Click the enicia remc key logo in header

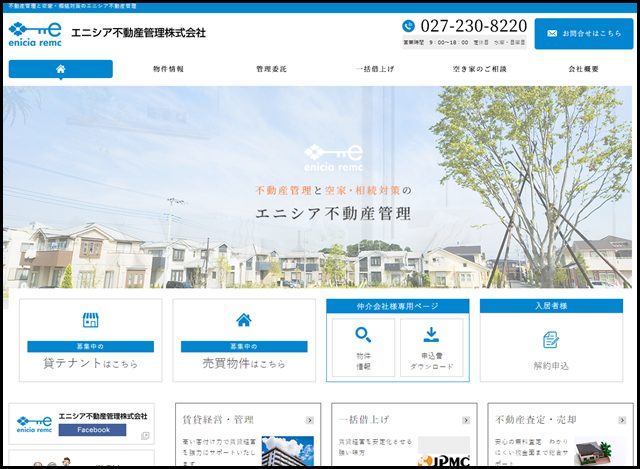35,34
